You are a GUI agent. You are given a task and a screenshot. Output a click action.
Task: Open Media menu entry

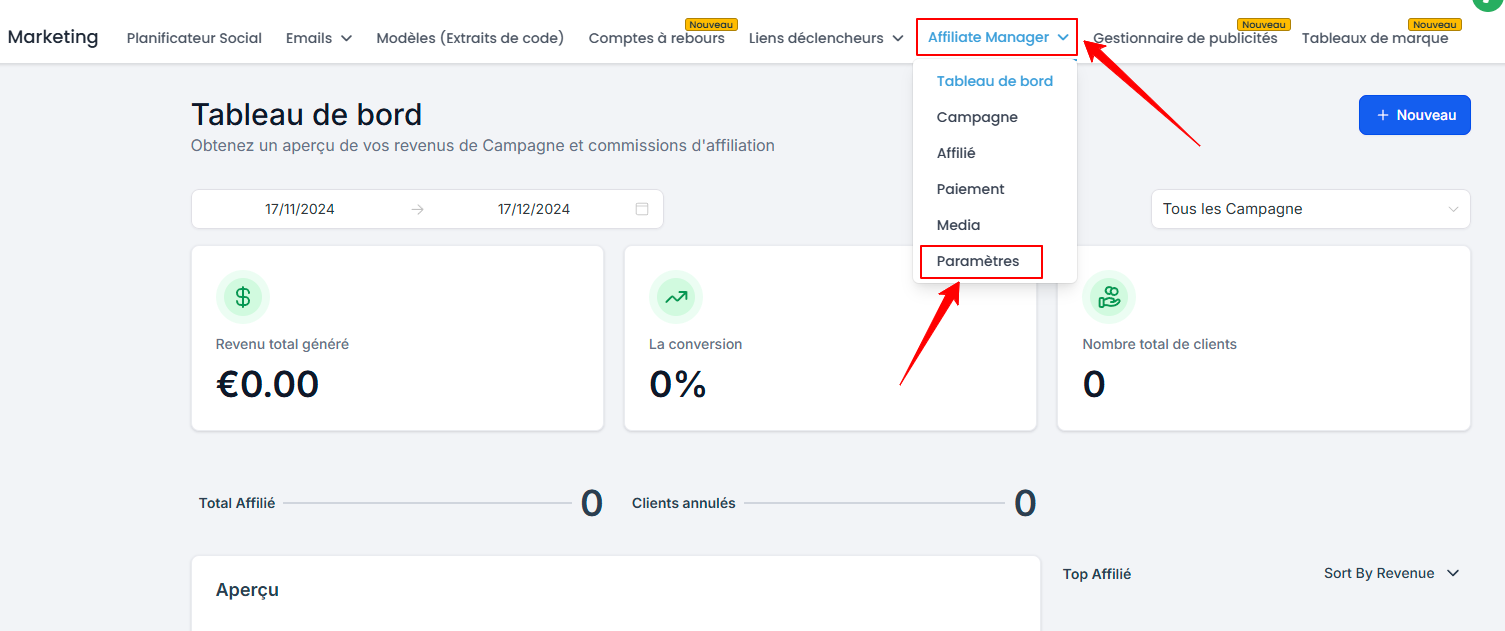pyautogui.click(x=958, y=225)
